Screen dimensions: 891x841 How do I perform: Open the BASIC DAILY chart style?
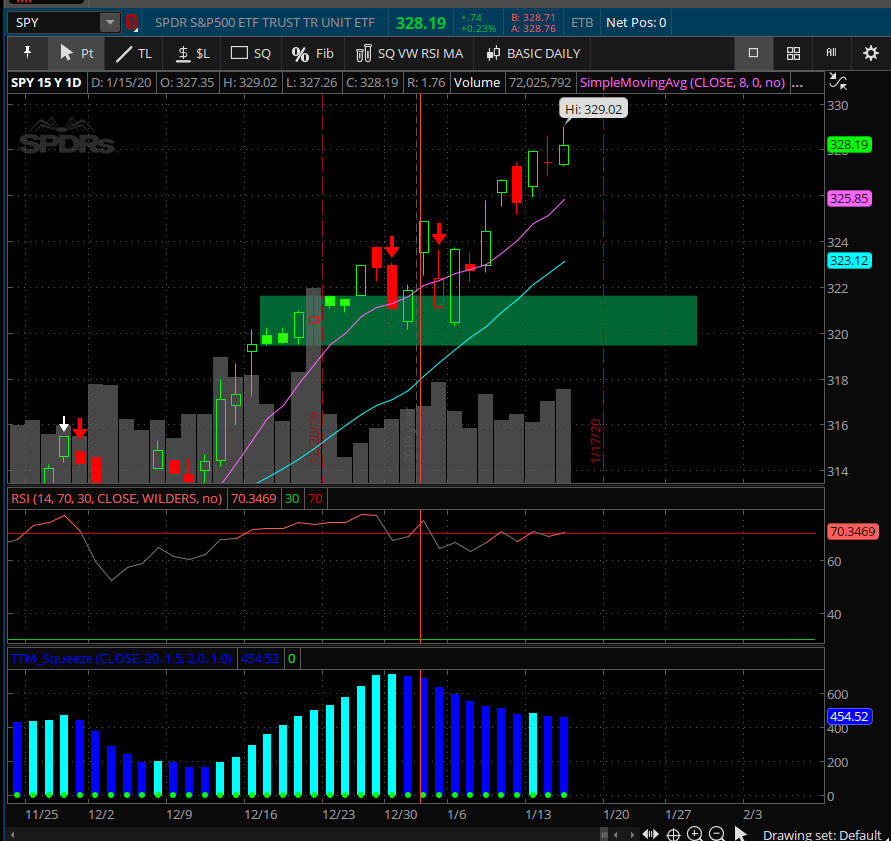[532, 53]
